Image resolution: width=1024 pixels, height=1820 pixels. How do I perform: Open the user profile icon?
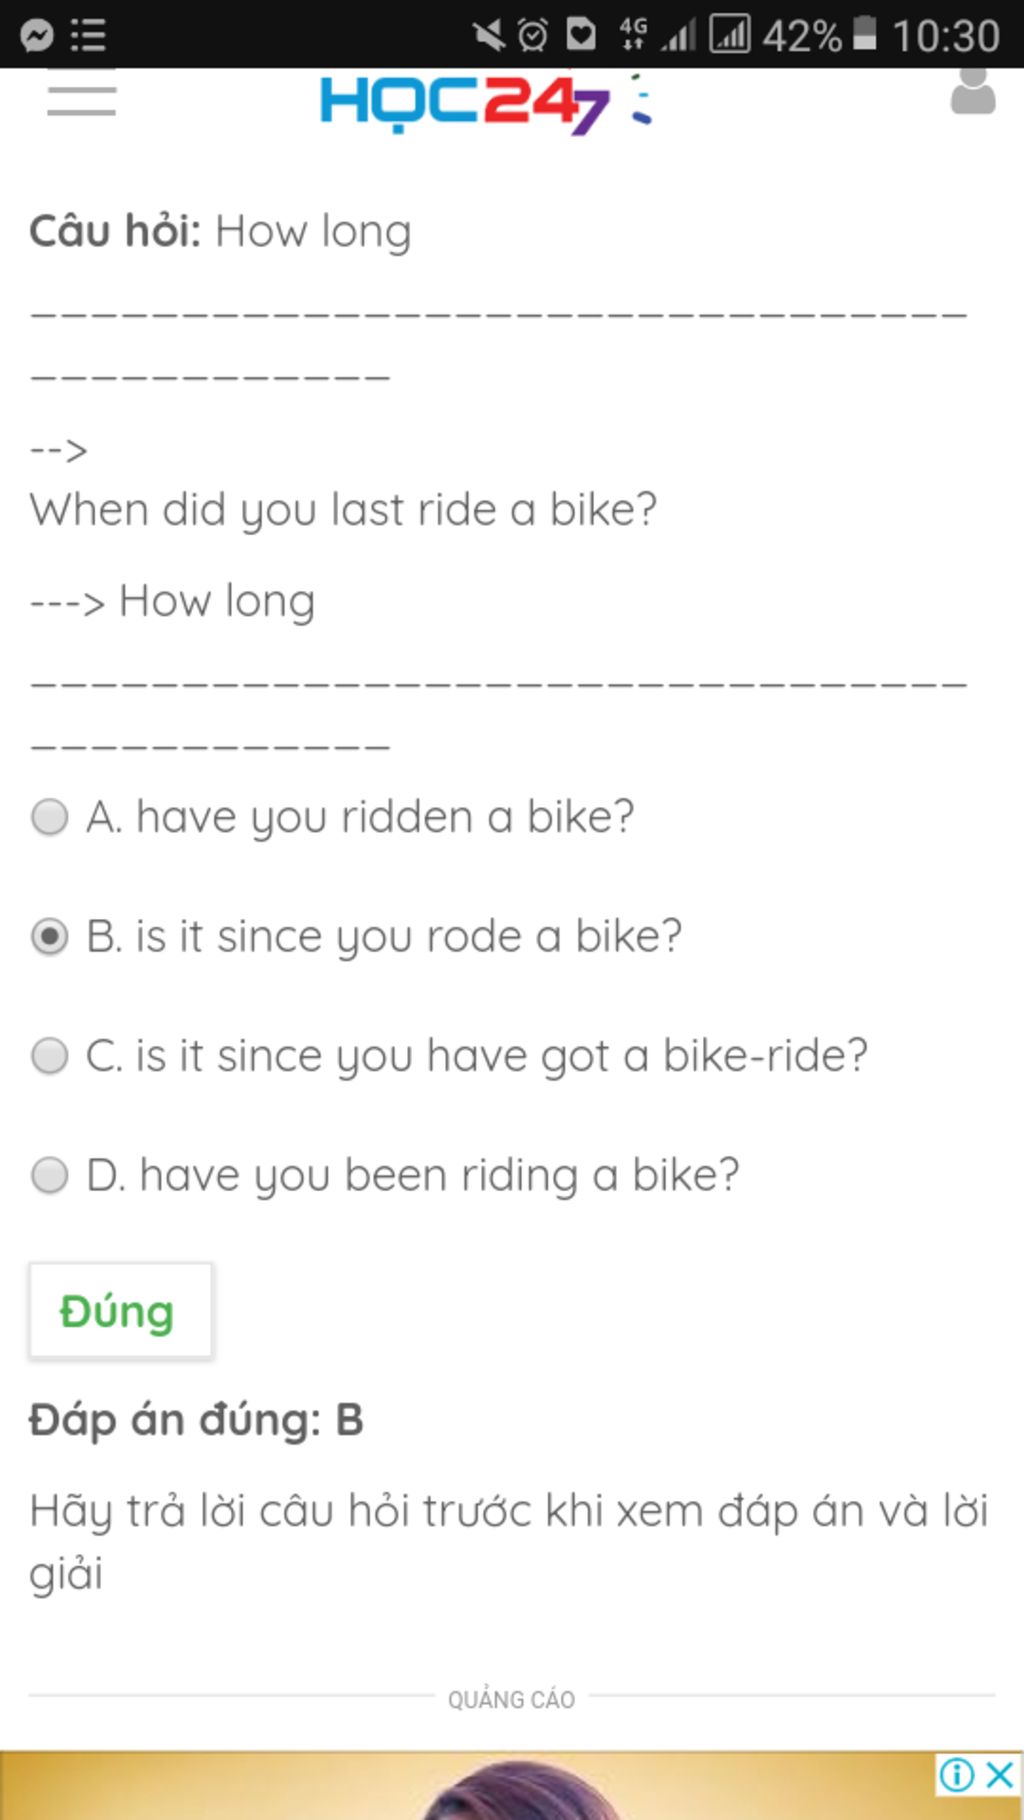tap(972, 90)
